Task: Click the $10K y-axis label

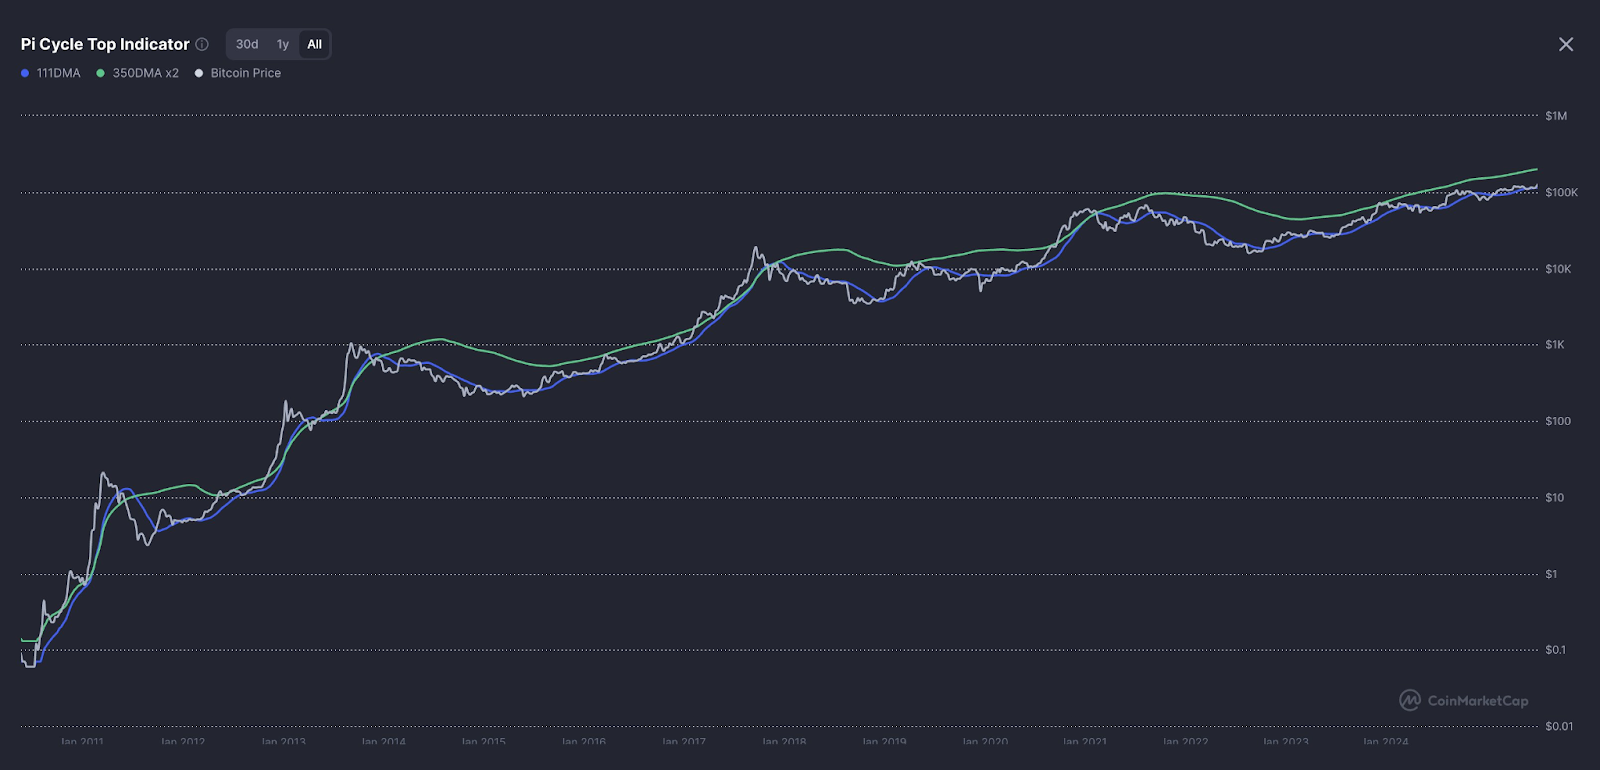Action: (x=1558, y=269)
